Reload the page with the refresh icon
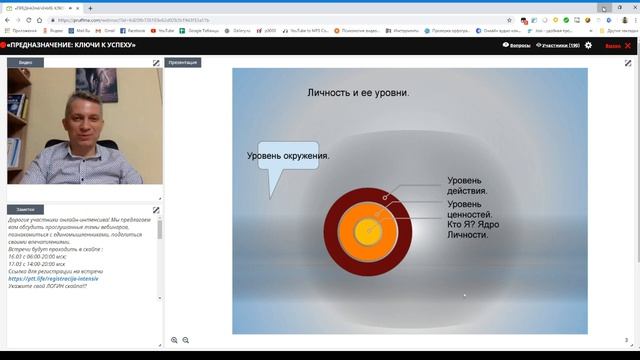The image size is (640, 360). tap(29, 20)
